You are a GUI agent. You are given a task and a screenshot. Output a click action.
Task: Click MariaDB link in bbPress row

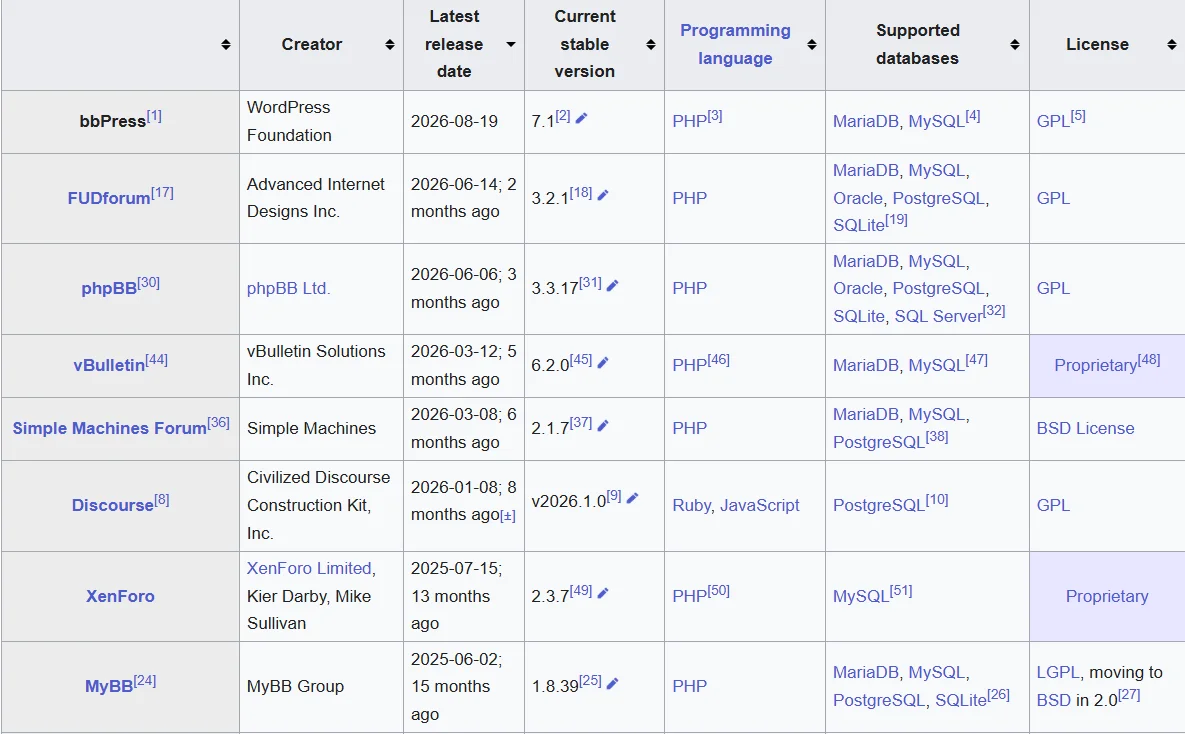pos(865,121)
